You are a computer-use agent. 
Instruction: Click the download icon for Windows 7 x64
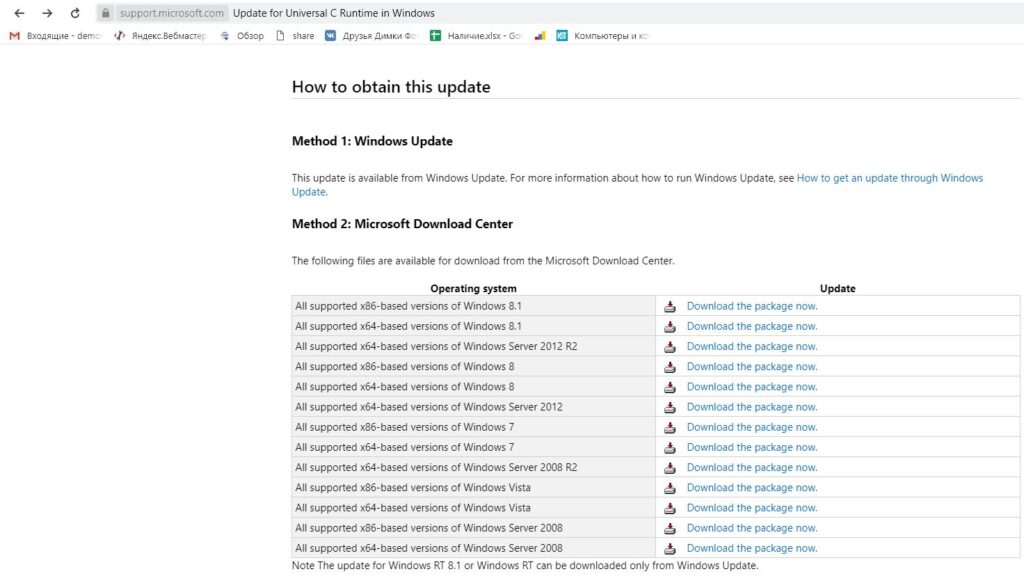670,448
